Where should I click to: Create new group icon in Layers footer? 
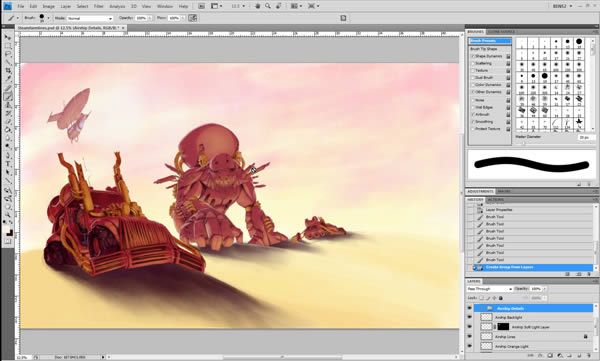click(570, 356)
